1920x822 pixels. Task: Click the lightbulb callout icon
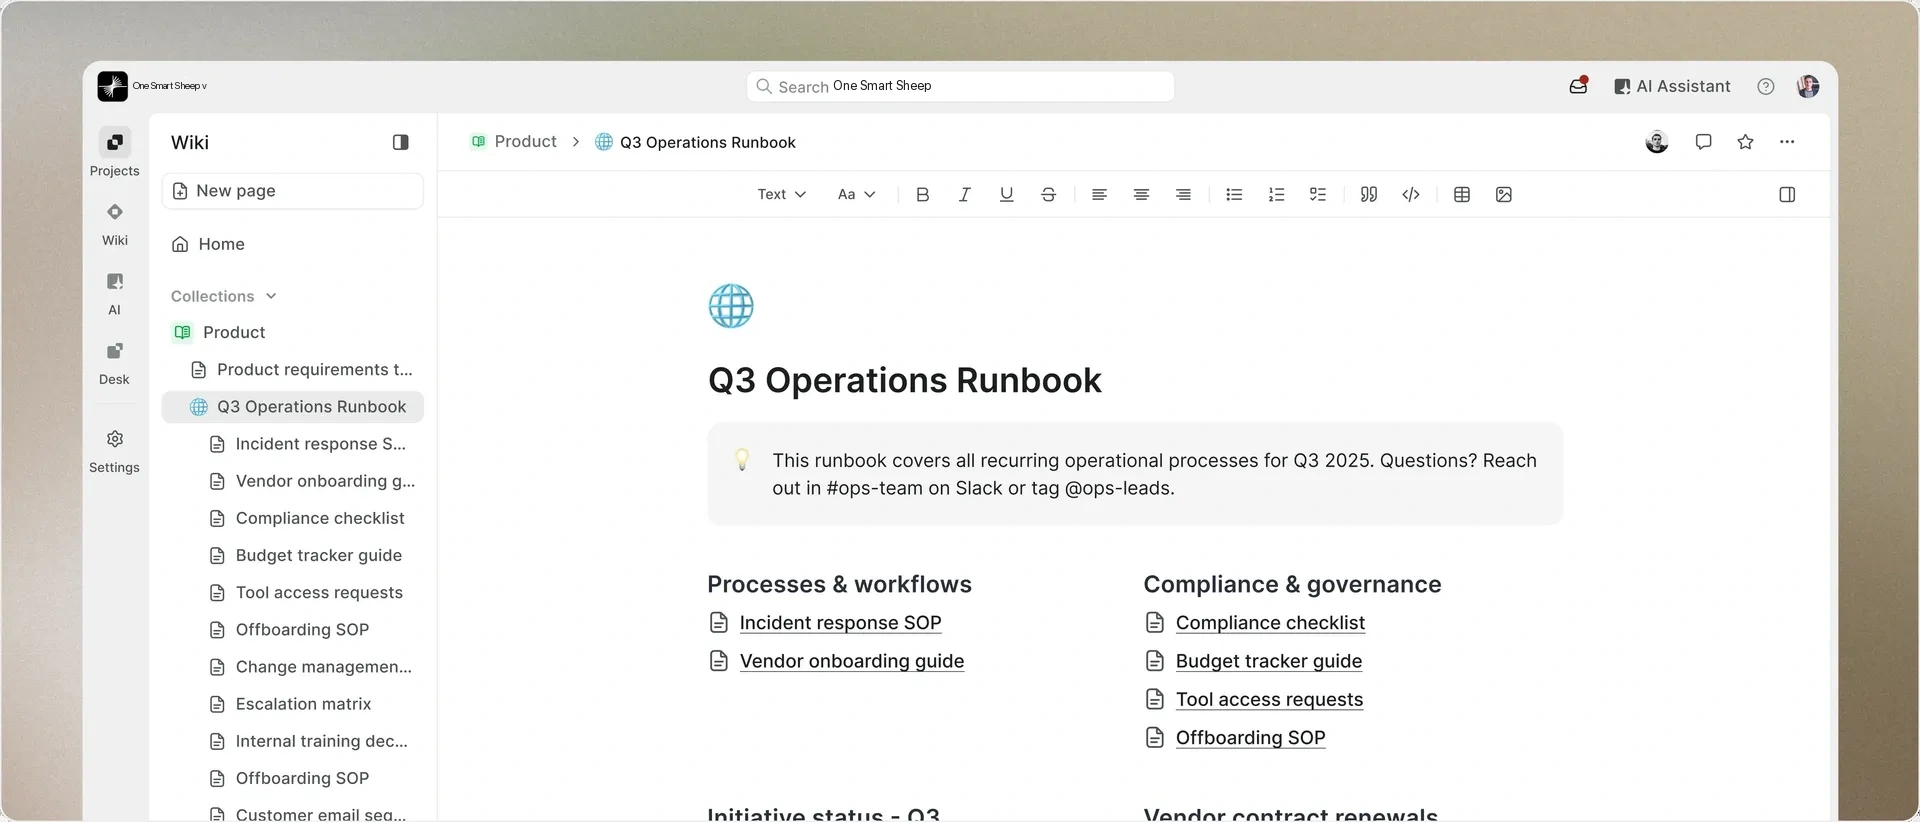(x=742, y=460)
